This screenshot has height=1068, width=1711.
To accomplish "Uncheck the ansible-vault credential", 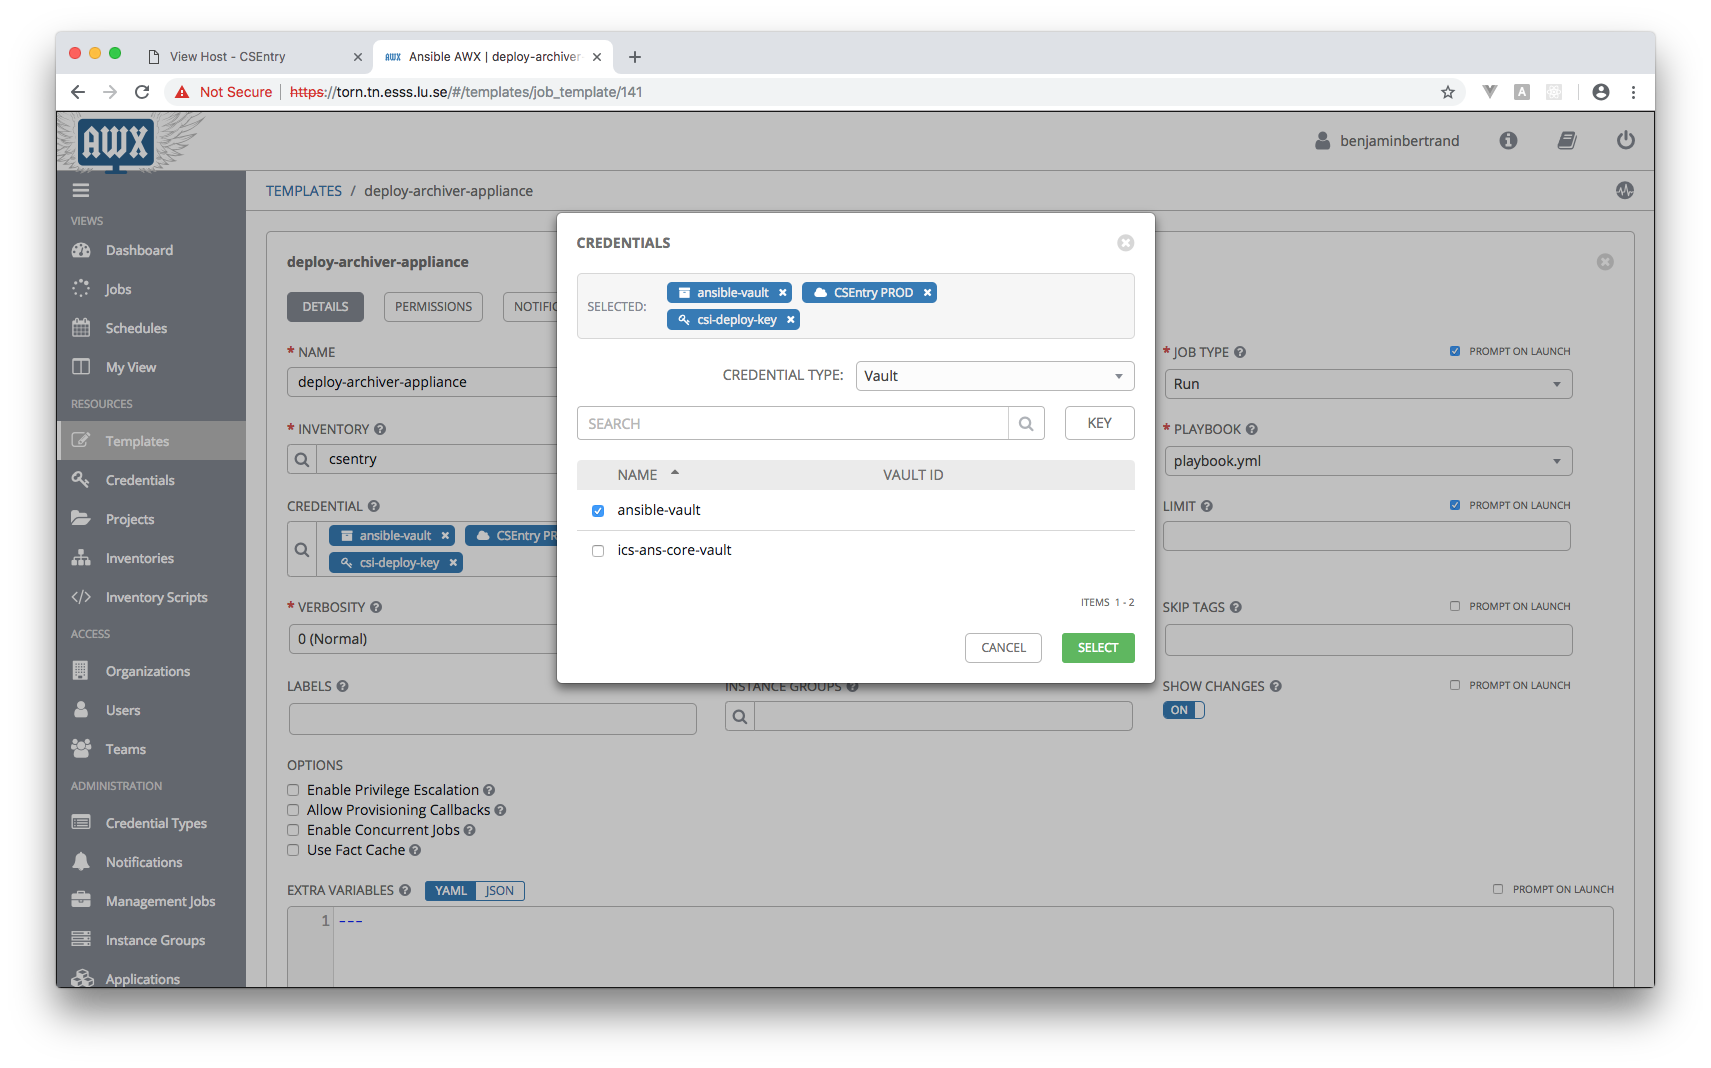I will [597, 510].
